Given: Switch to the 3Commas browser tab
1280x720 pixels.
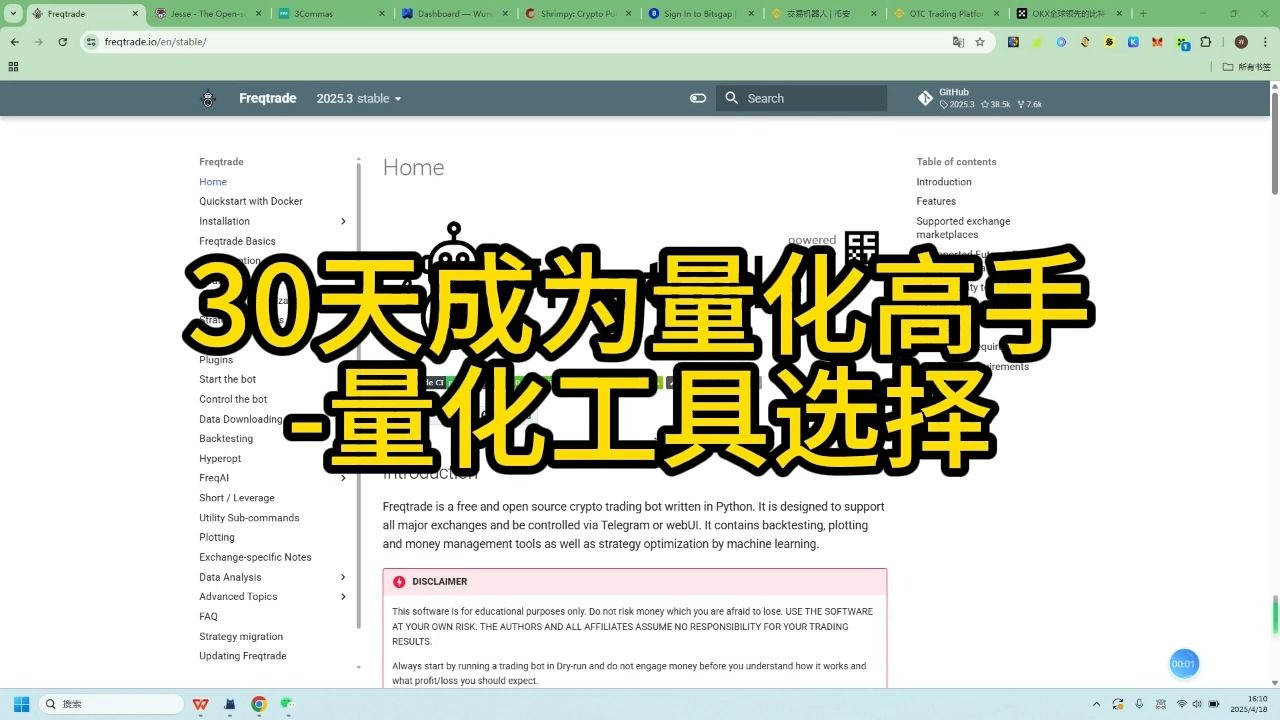Looking at the screenshot, I should pos(332,14).
